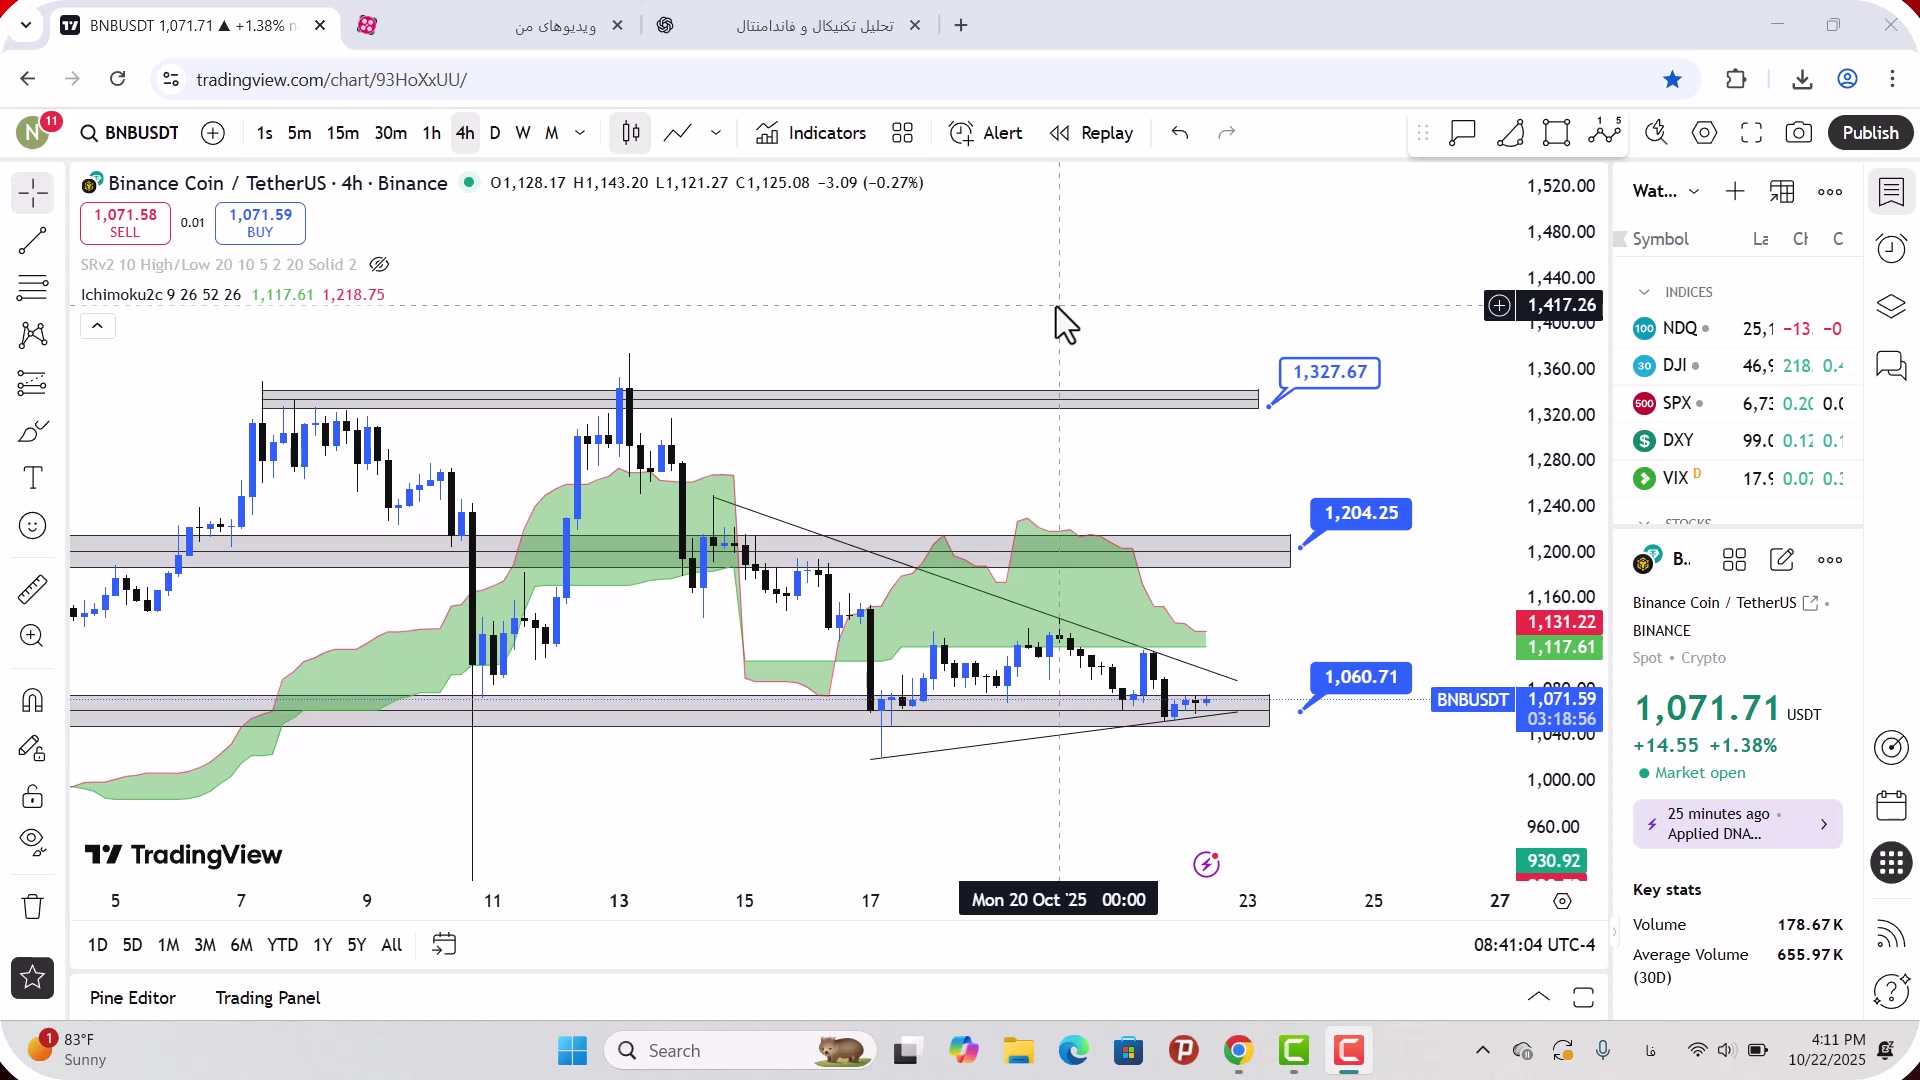Publish the chart idea
1920x1080 pixels.
point(1870,133)
